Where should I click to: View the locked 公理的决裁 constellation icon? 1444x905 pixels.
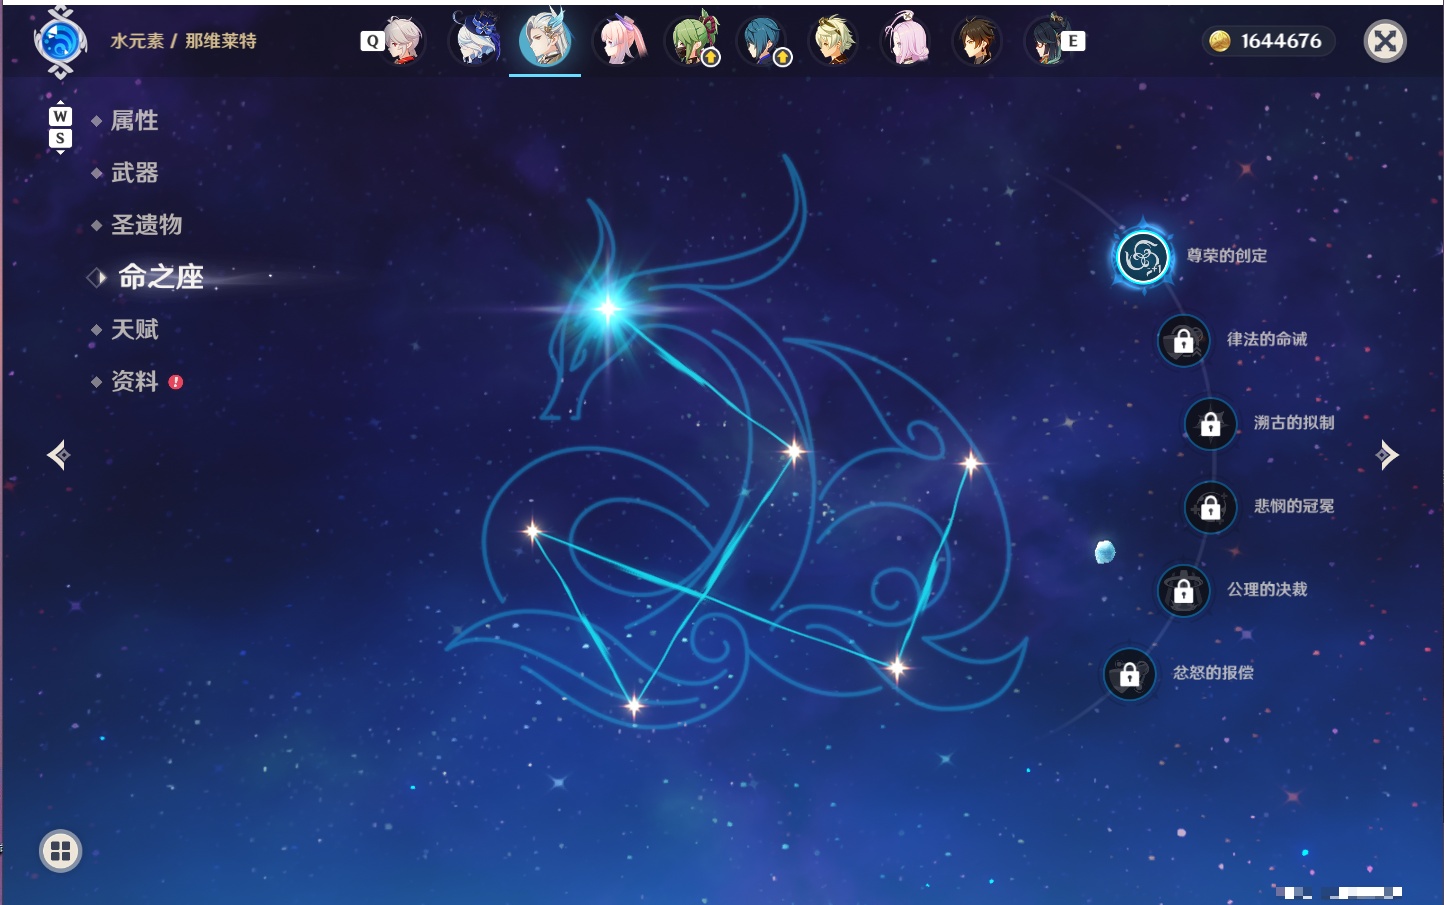tap(1183, 590)
